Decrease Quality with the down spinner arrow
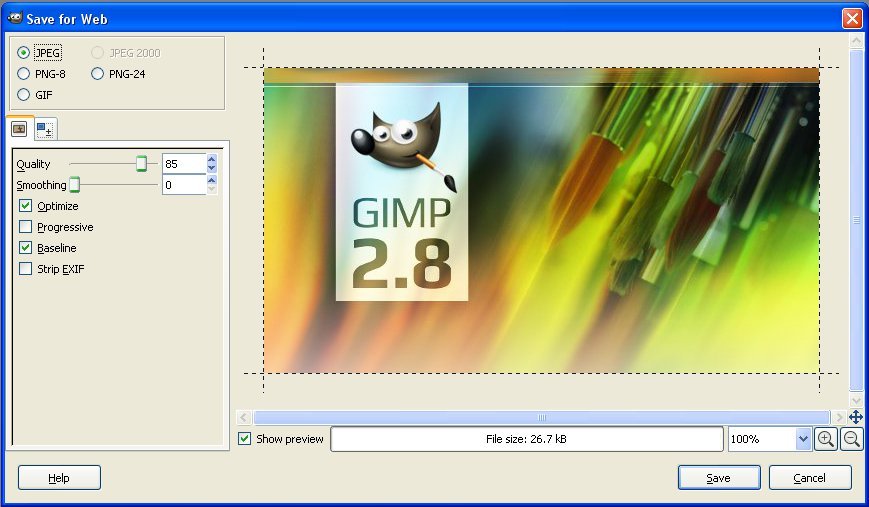This screenshot has height=507, width=869. [x=212, y=168]
